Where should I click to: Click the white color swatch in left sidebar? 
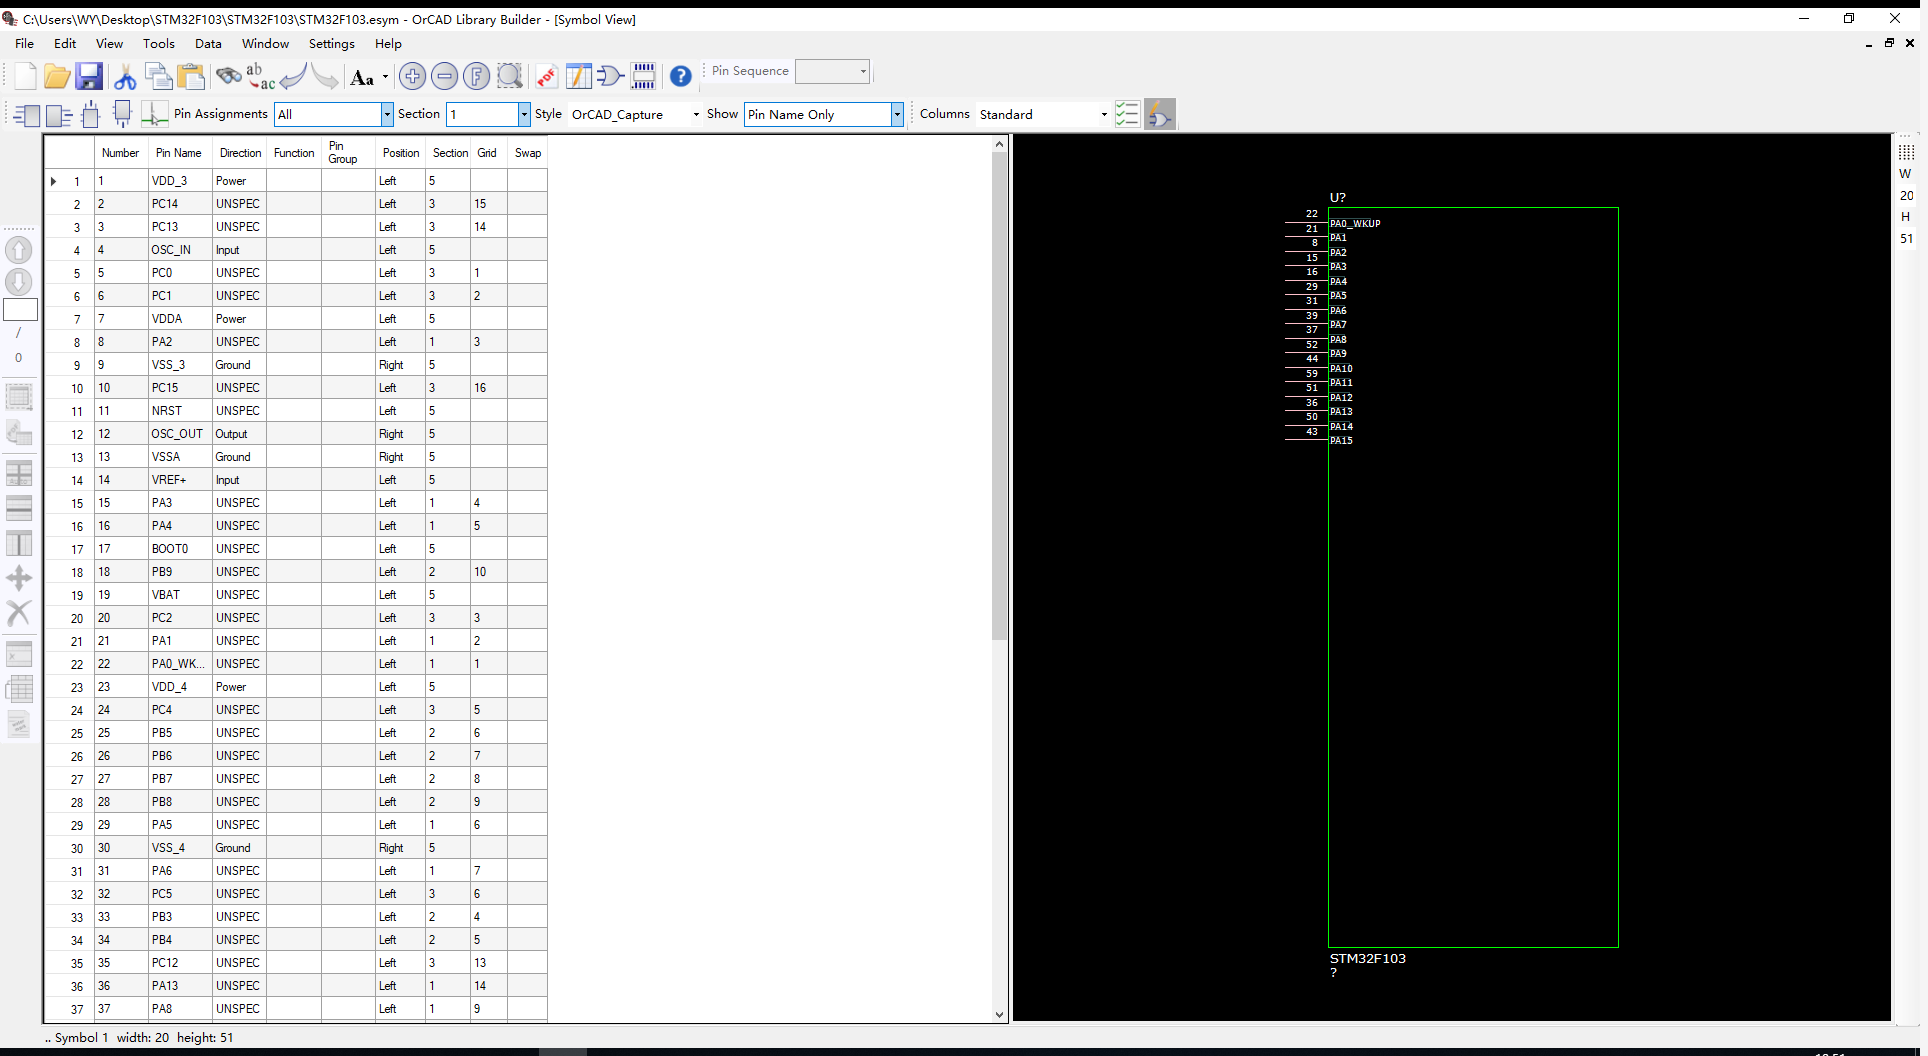20,310
